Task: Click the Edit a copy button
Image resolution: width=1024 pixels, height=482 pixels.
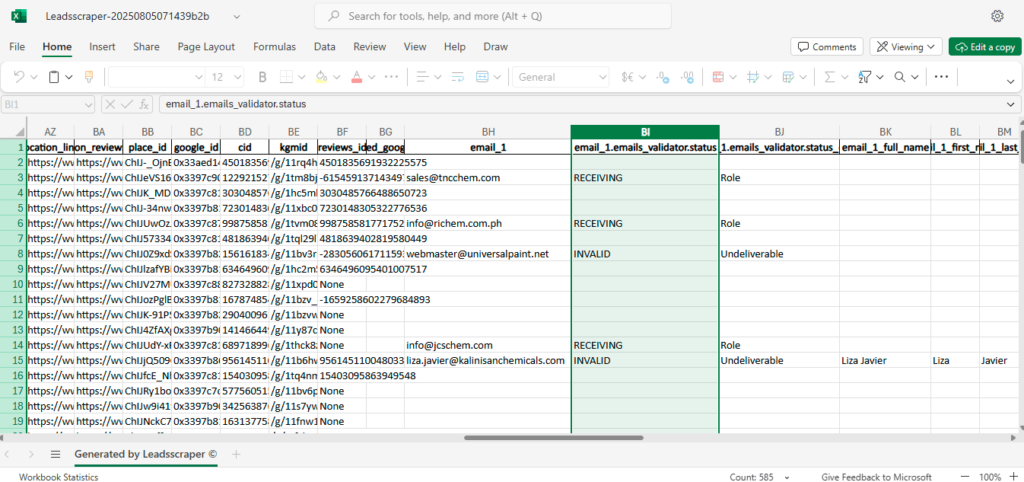Action: (985, 47)
